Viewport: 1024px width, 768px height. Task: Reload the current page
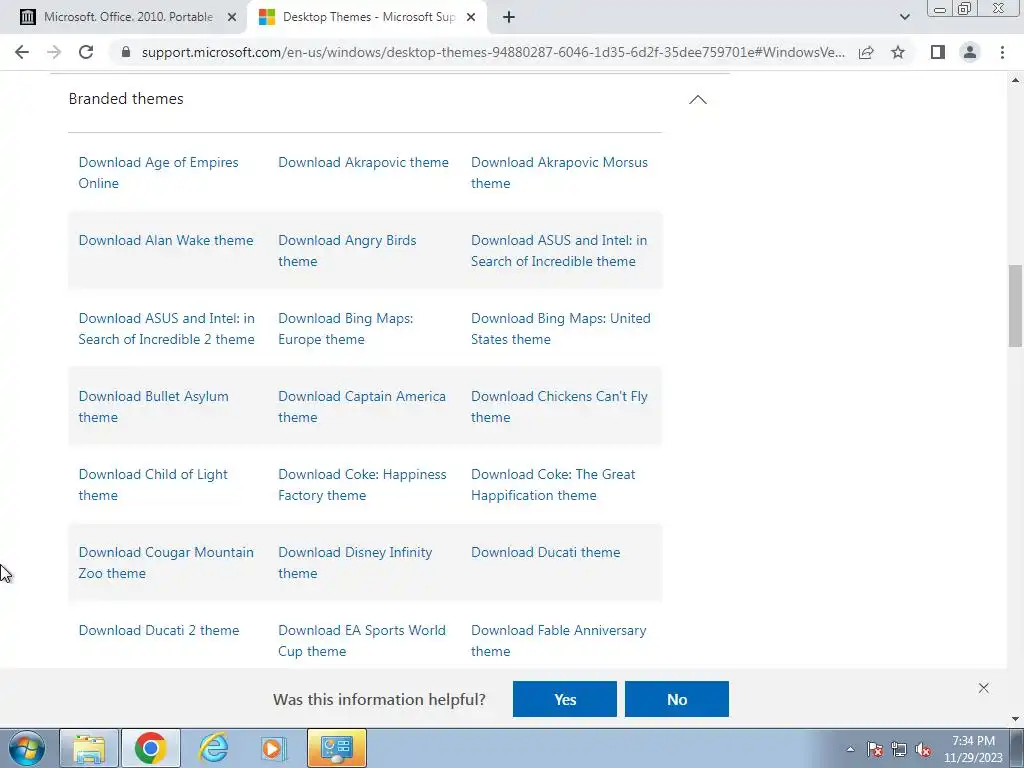click(86, 52)
